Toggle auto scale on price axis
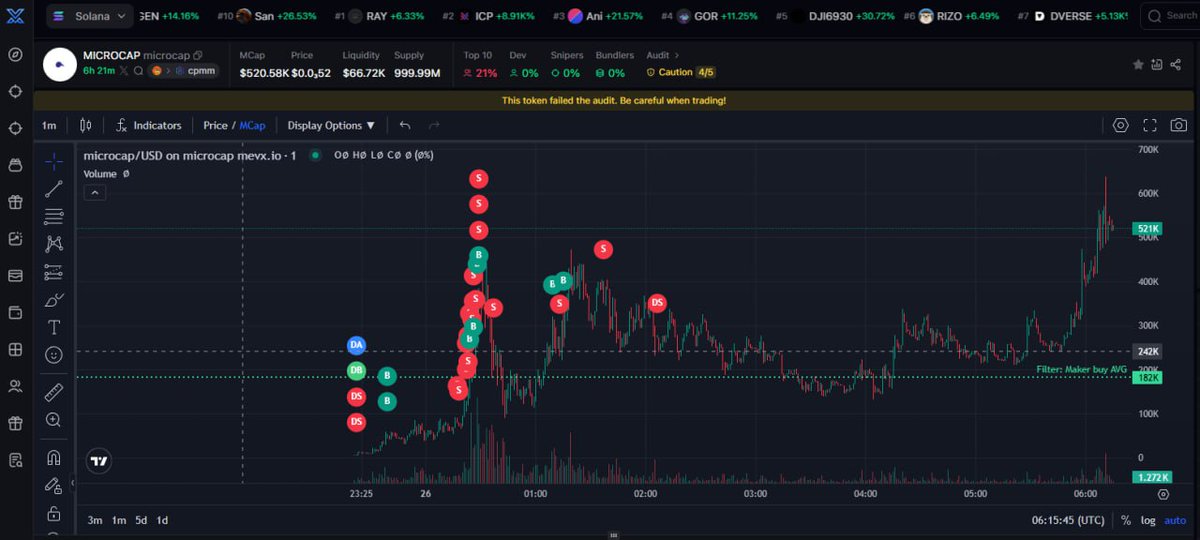 [1175, 520]
